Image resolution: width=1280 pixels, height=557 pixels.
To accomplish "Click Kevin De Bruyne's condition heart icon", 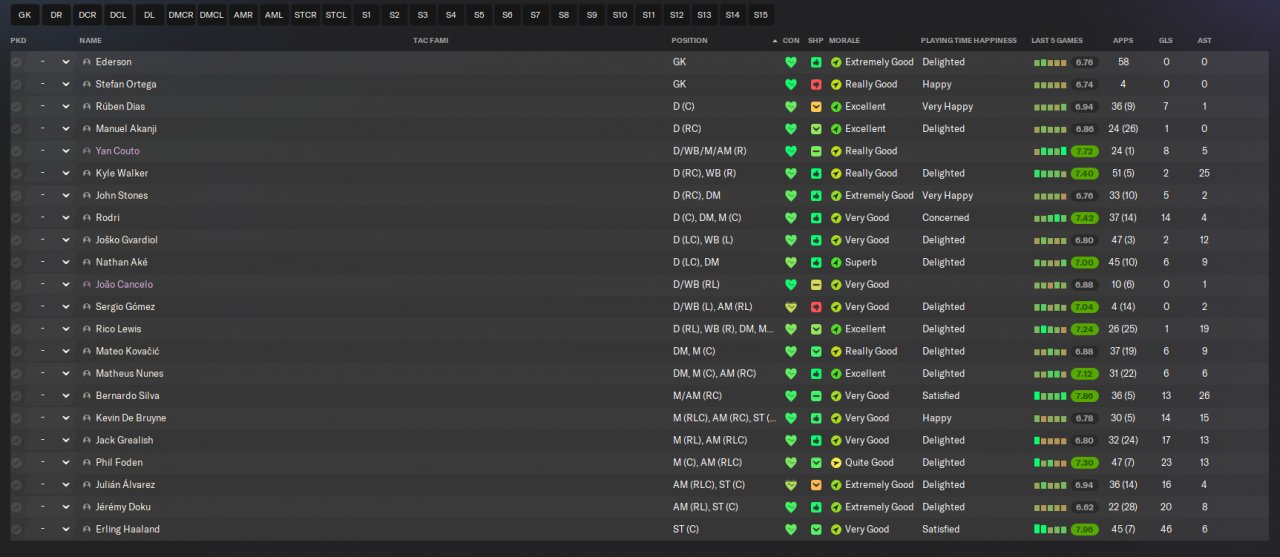I will (791, 418).
